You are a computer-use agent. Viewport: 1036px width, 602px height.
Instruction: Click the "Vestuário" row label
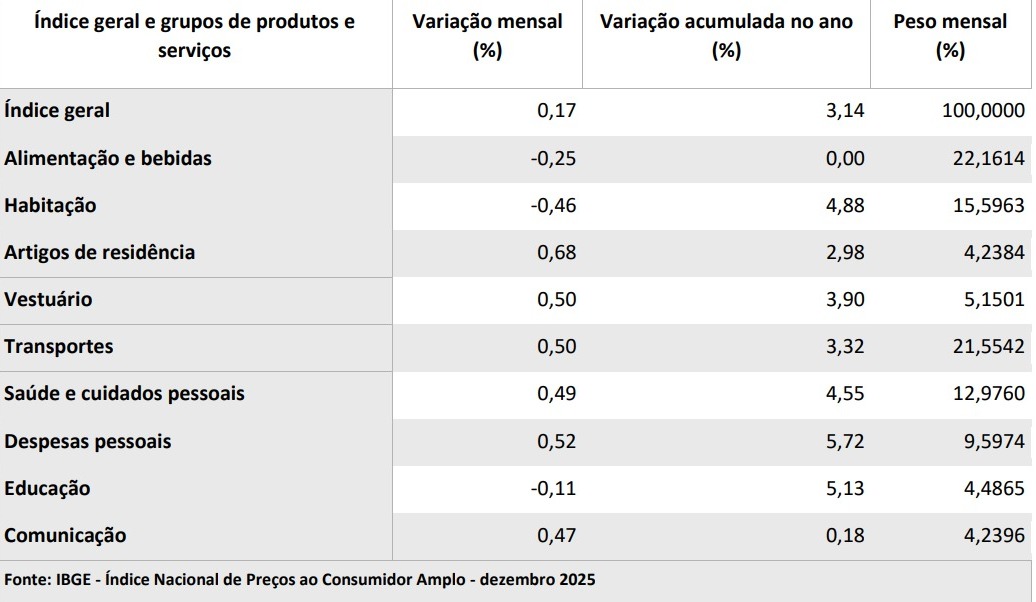(x=48, y=299)
